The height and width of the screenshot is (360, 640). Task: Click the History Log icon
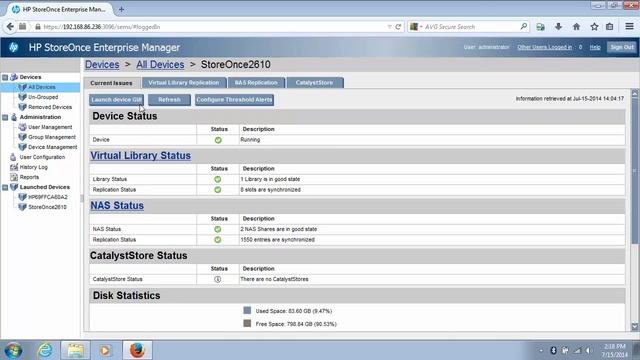(x=14, y=167)
